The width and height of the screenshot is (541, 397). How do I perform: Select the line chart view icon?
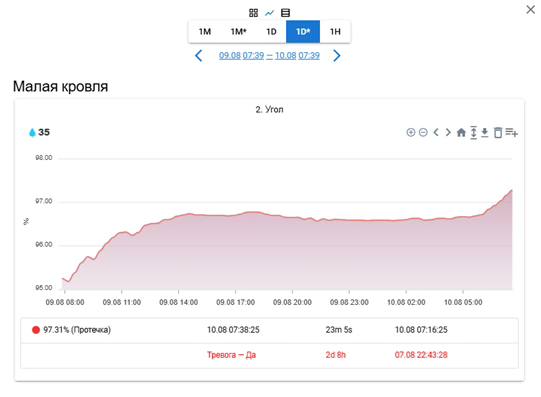coord(269,13)
